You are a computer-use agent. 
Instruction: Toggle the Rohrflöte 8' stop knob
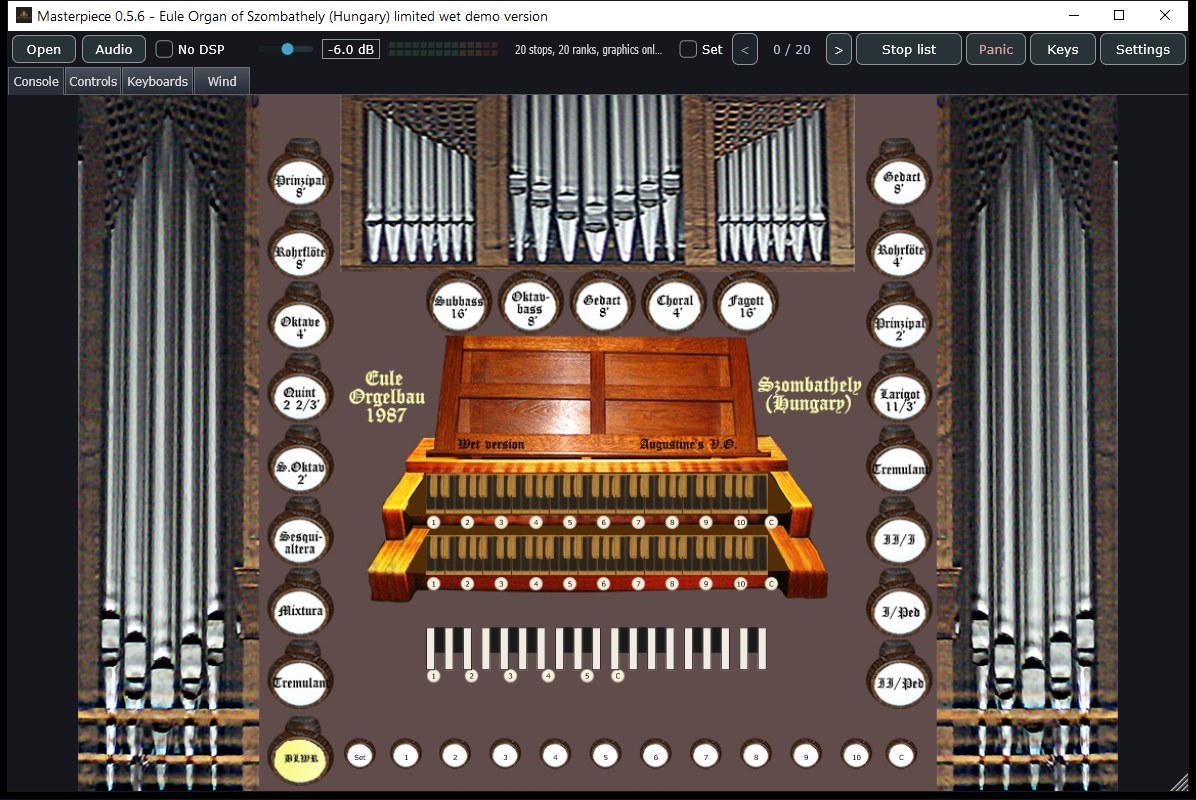pyautogui.click(x=301, y=252)
